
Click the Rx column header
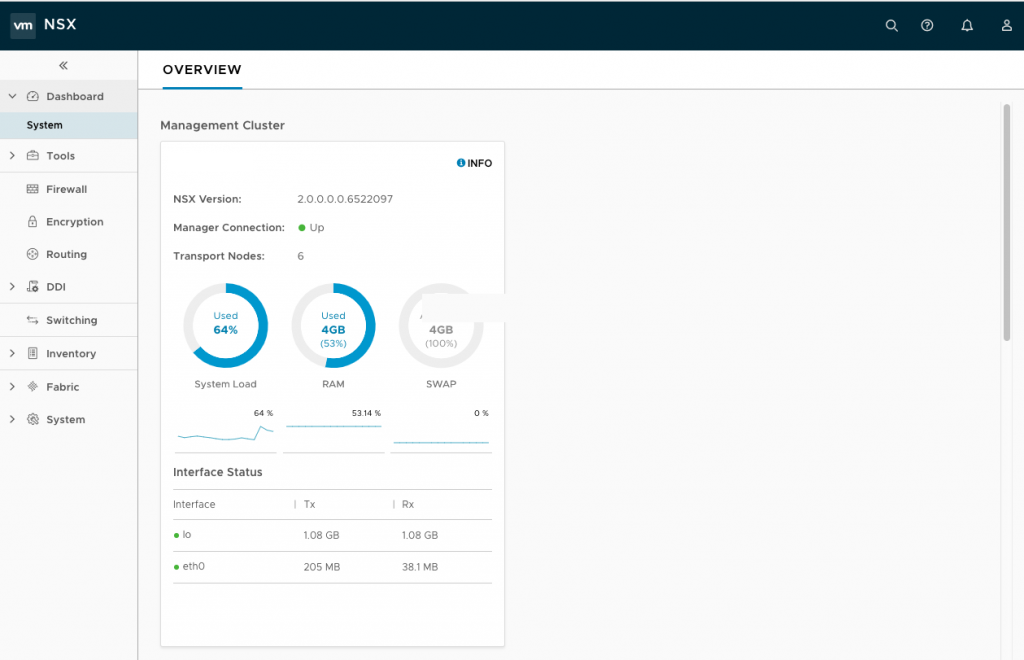pos(408,504)
